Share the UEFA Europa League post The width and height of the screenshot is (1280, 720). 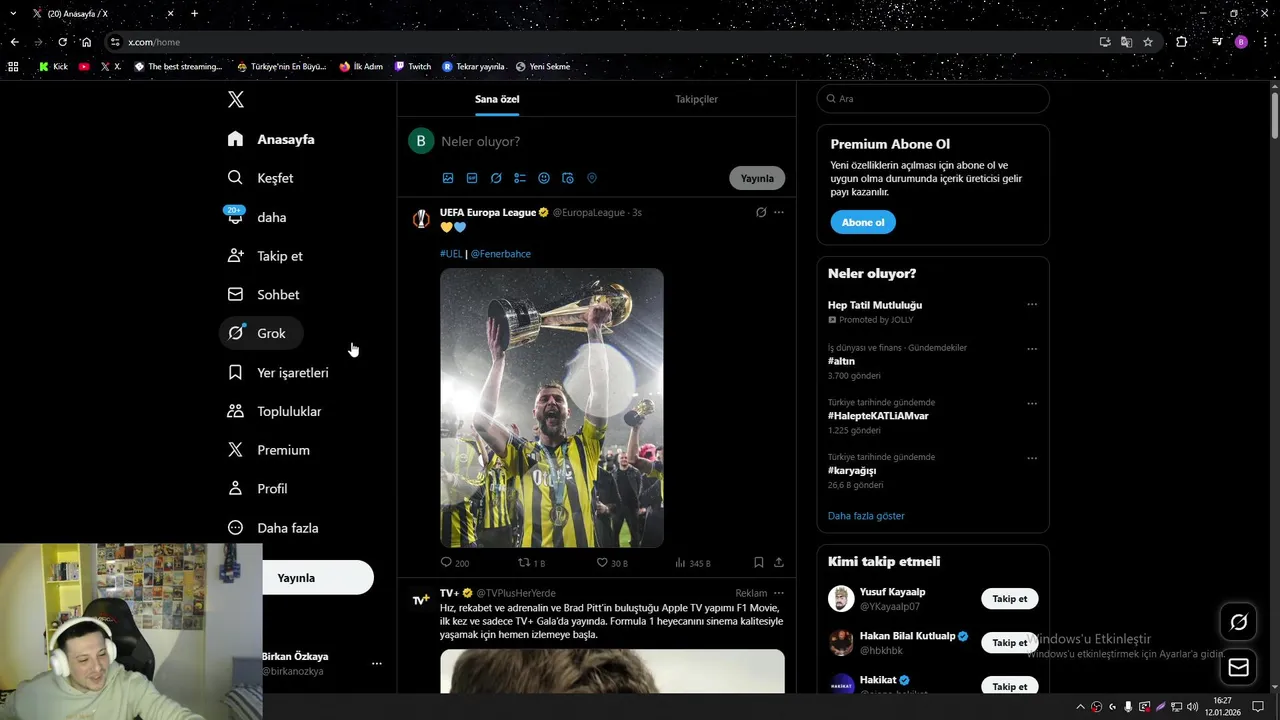(x=779, y=563)
